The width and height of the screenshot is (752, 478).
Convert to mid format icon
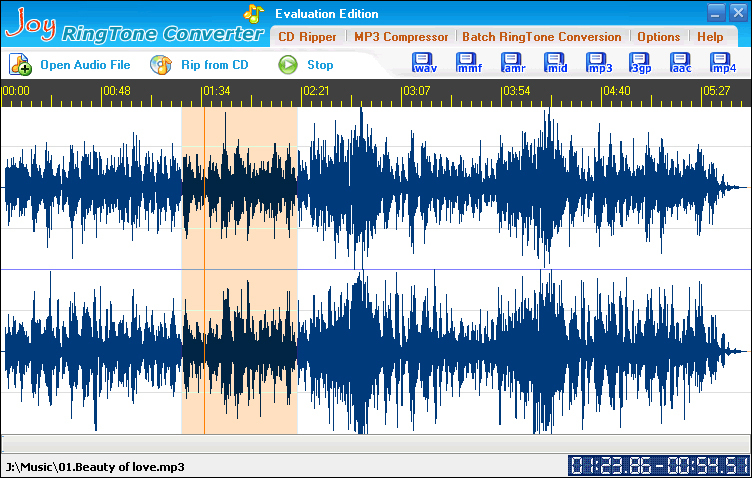(x=556, y=63)
